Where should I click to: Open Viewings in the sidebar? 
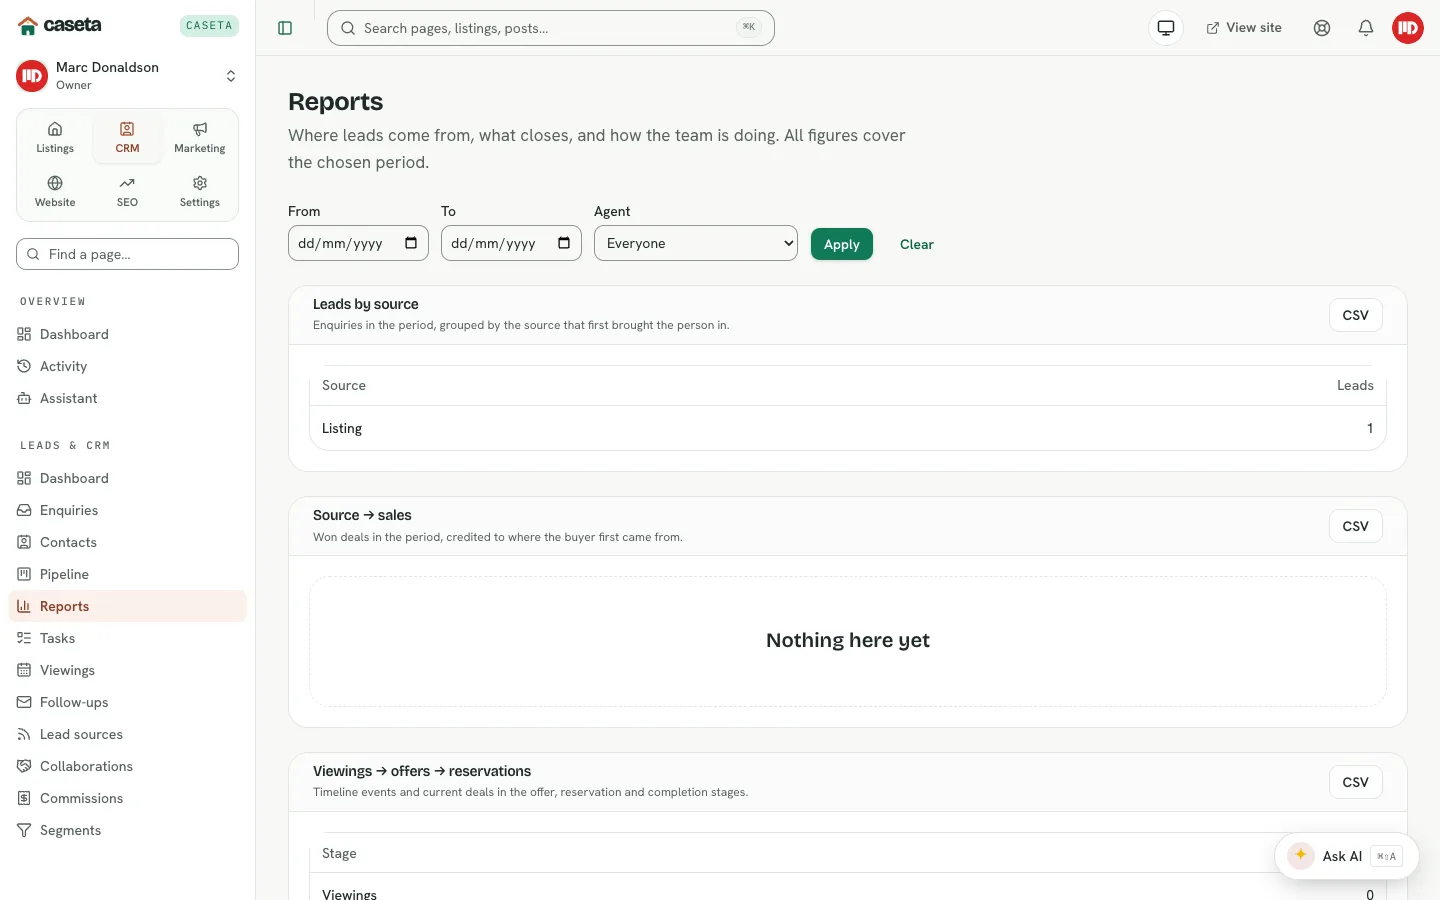pos(127,670)
